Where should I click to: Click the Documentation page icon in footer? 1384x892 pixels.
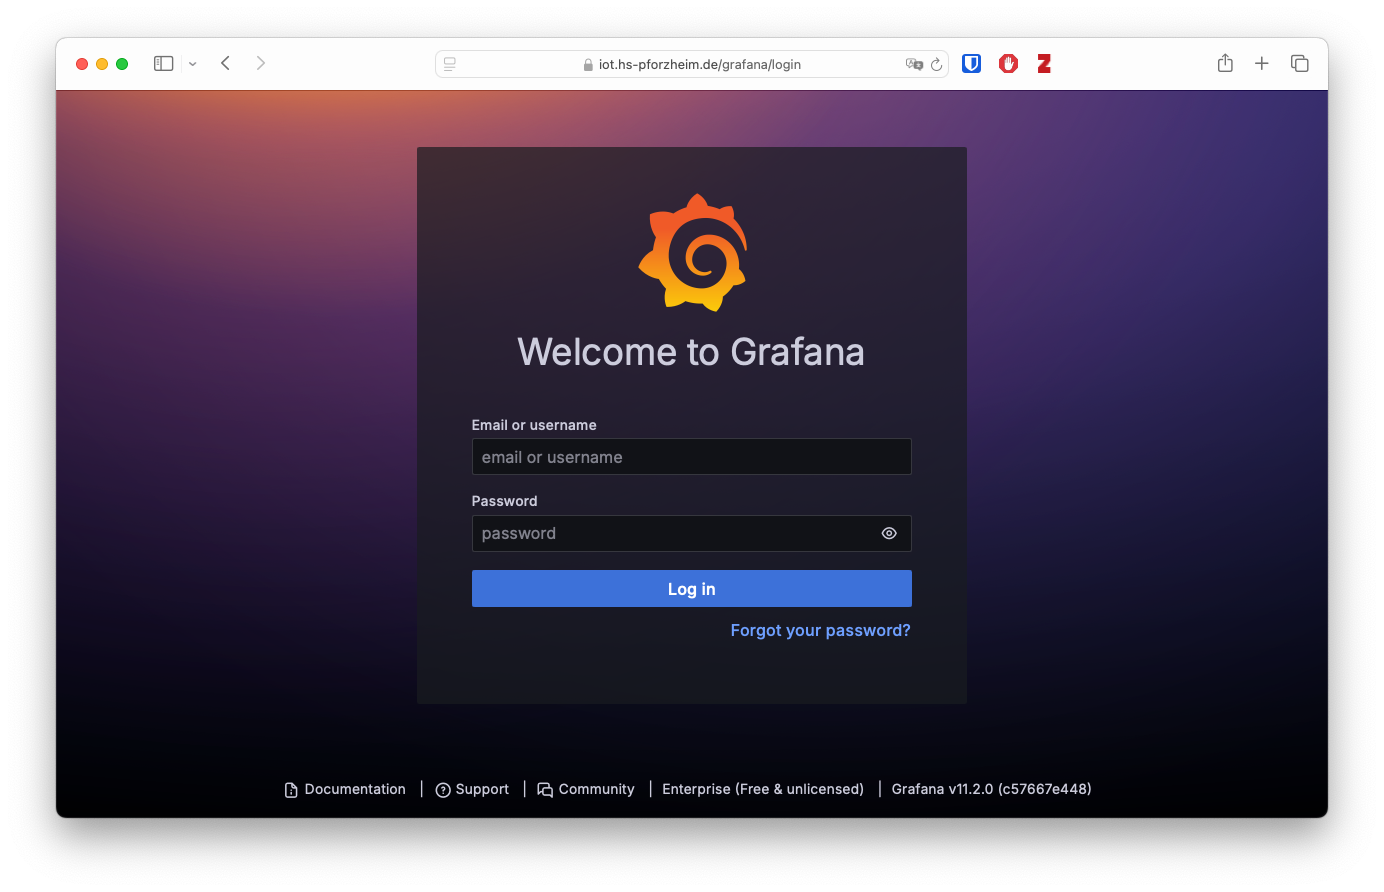pos(289,789)
